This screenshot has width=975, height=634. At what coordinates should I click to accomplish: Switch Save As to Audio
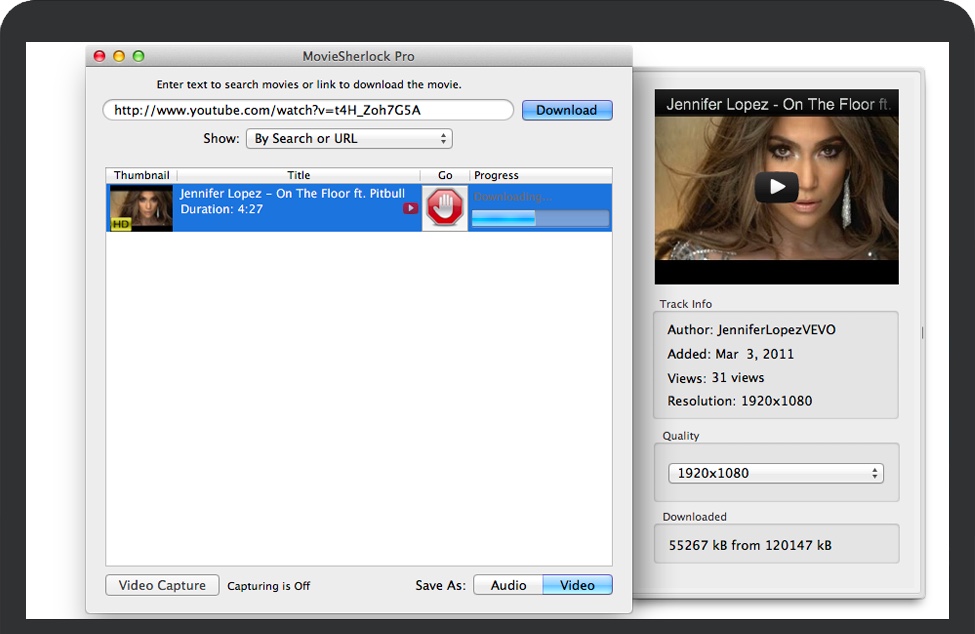coord(508,585)
